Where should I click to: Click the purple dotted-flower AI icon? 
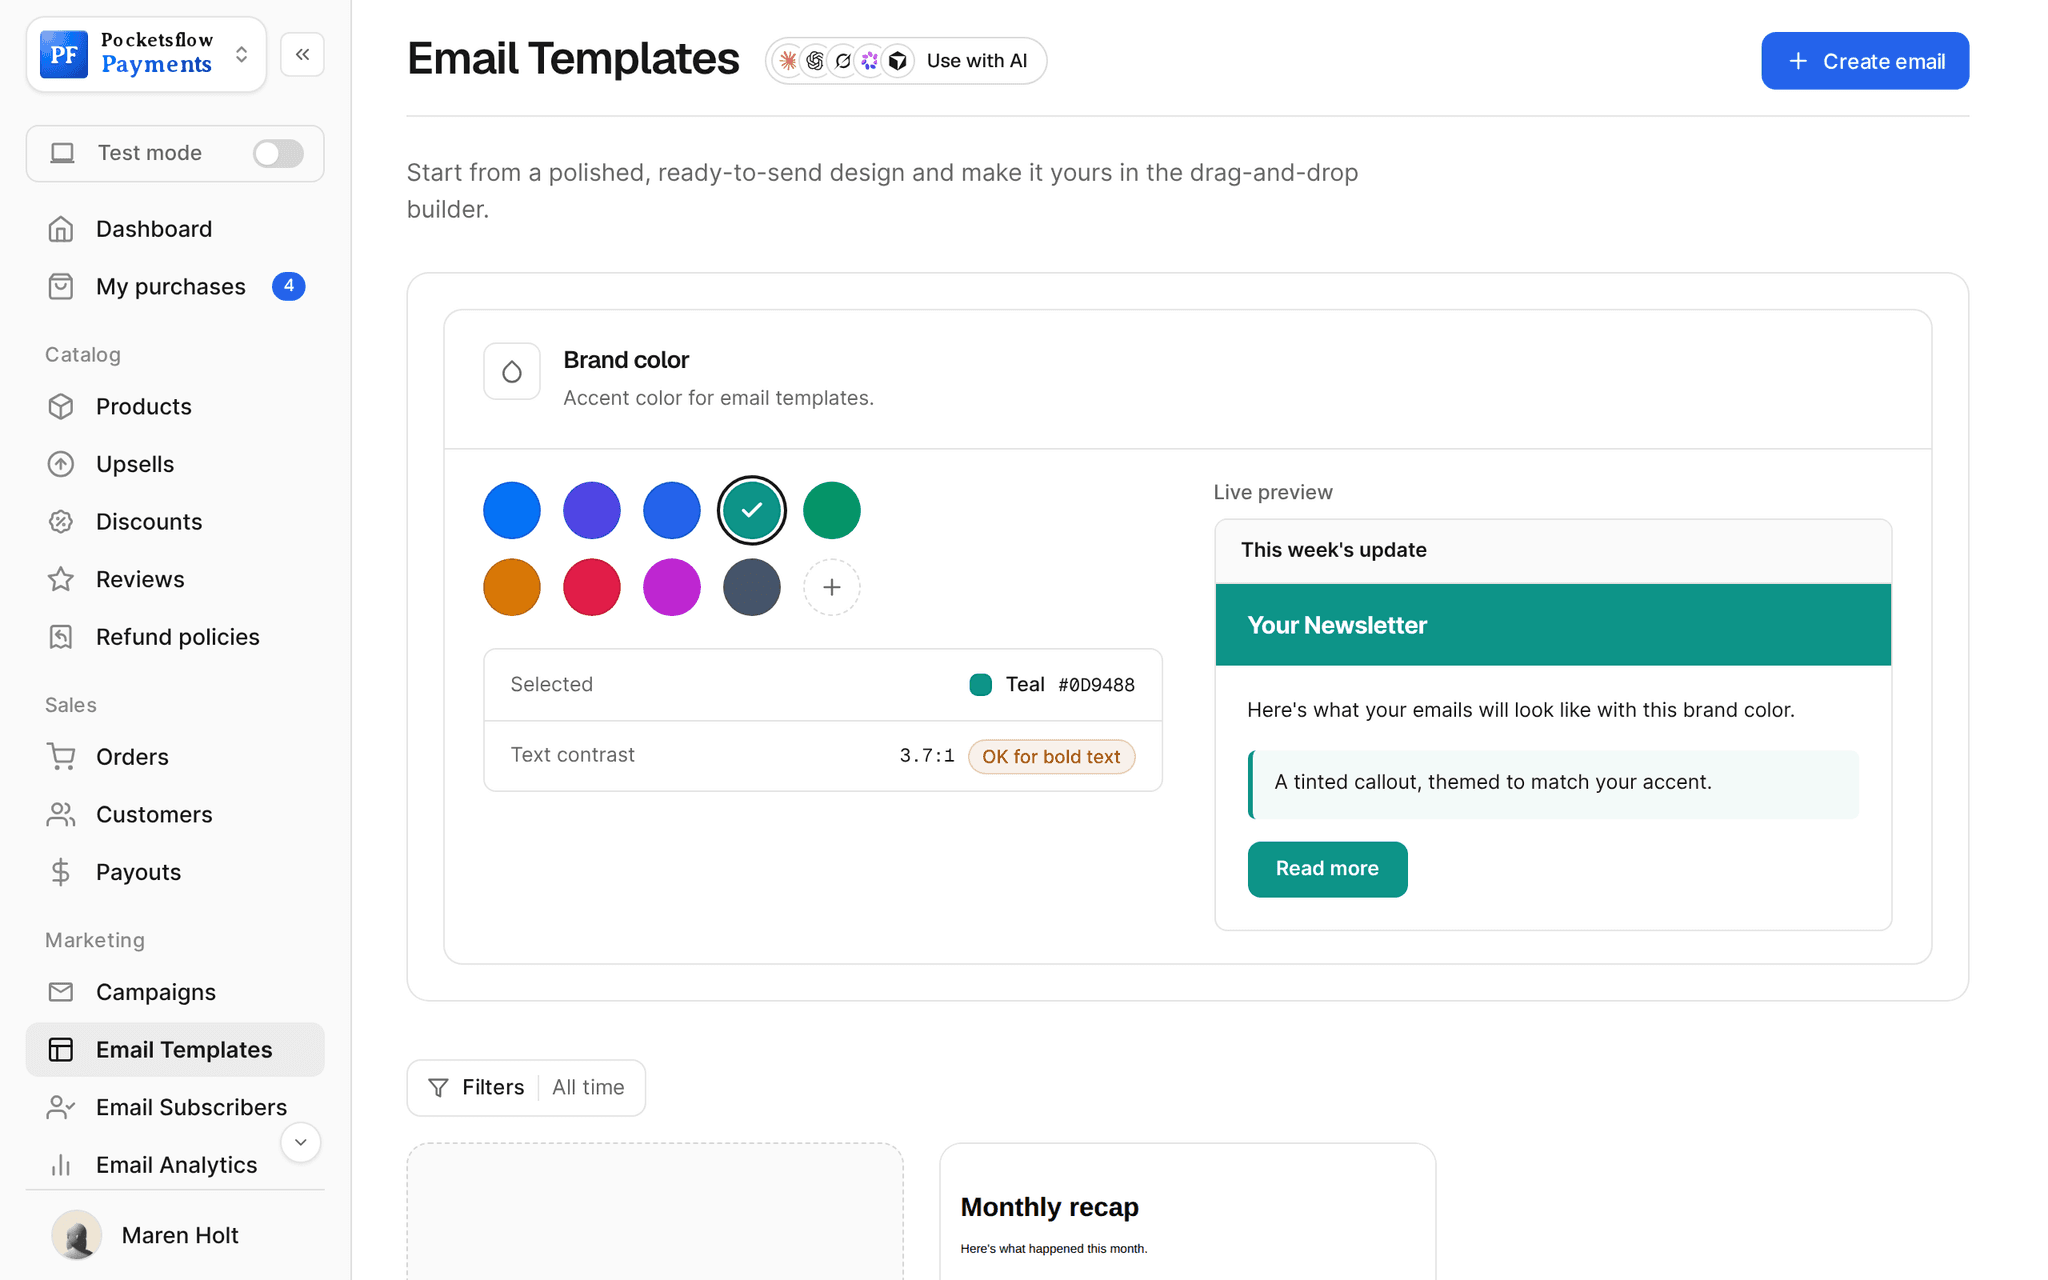[870, 61]
